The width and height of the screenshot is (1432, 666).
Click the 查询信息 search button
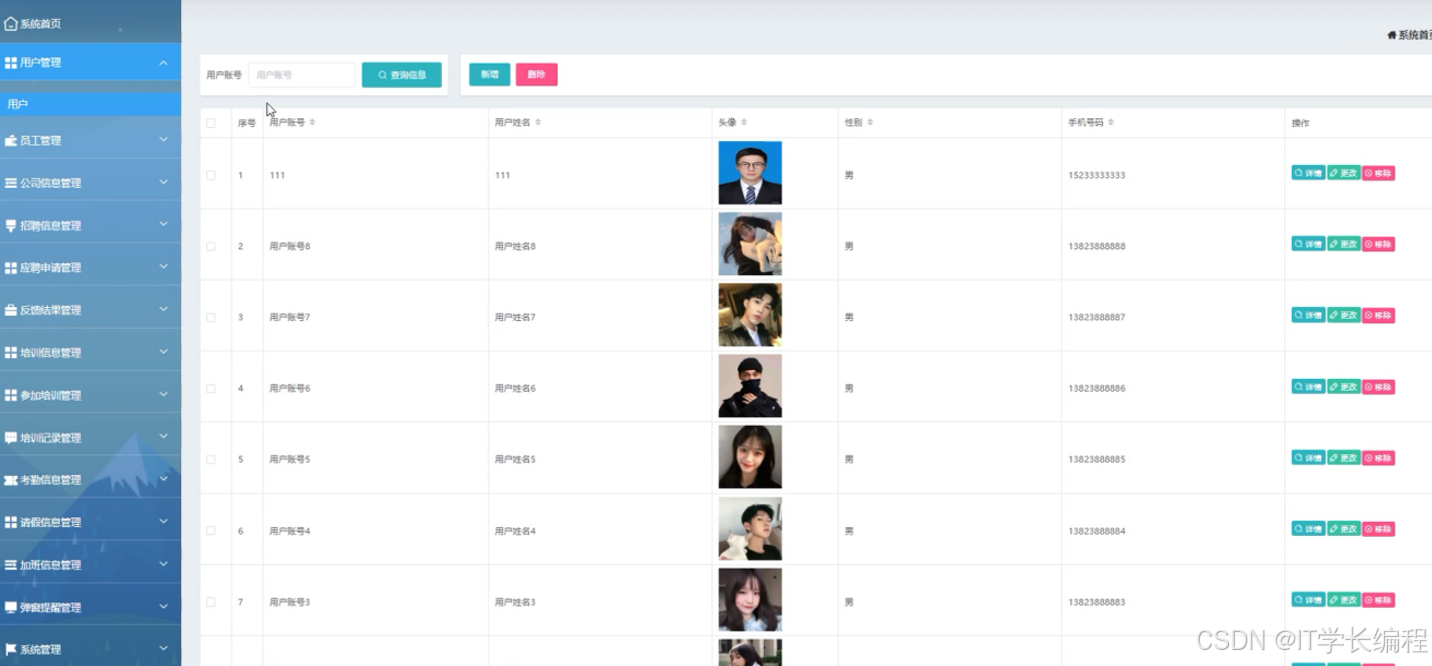coord(402,75)
